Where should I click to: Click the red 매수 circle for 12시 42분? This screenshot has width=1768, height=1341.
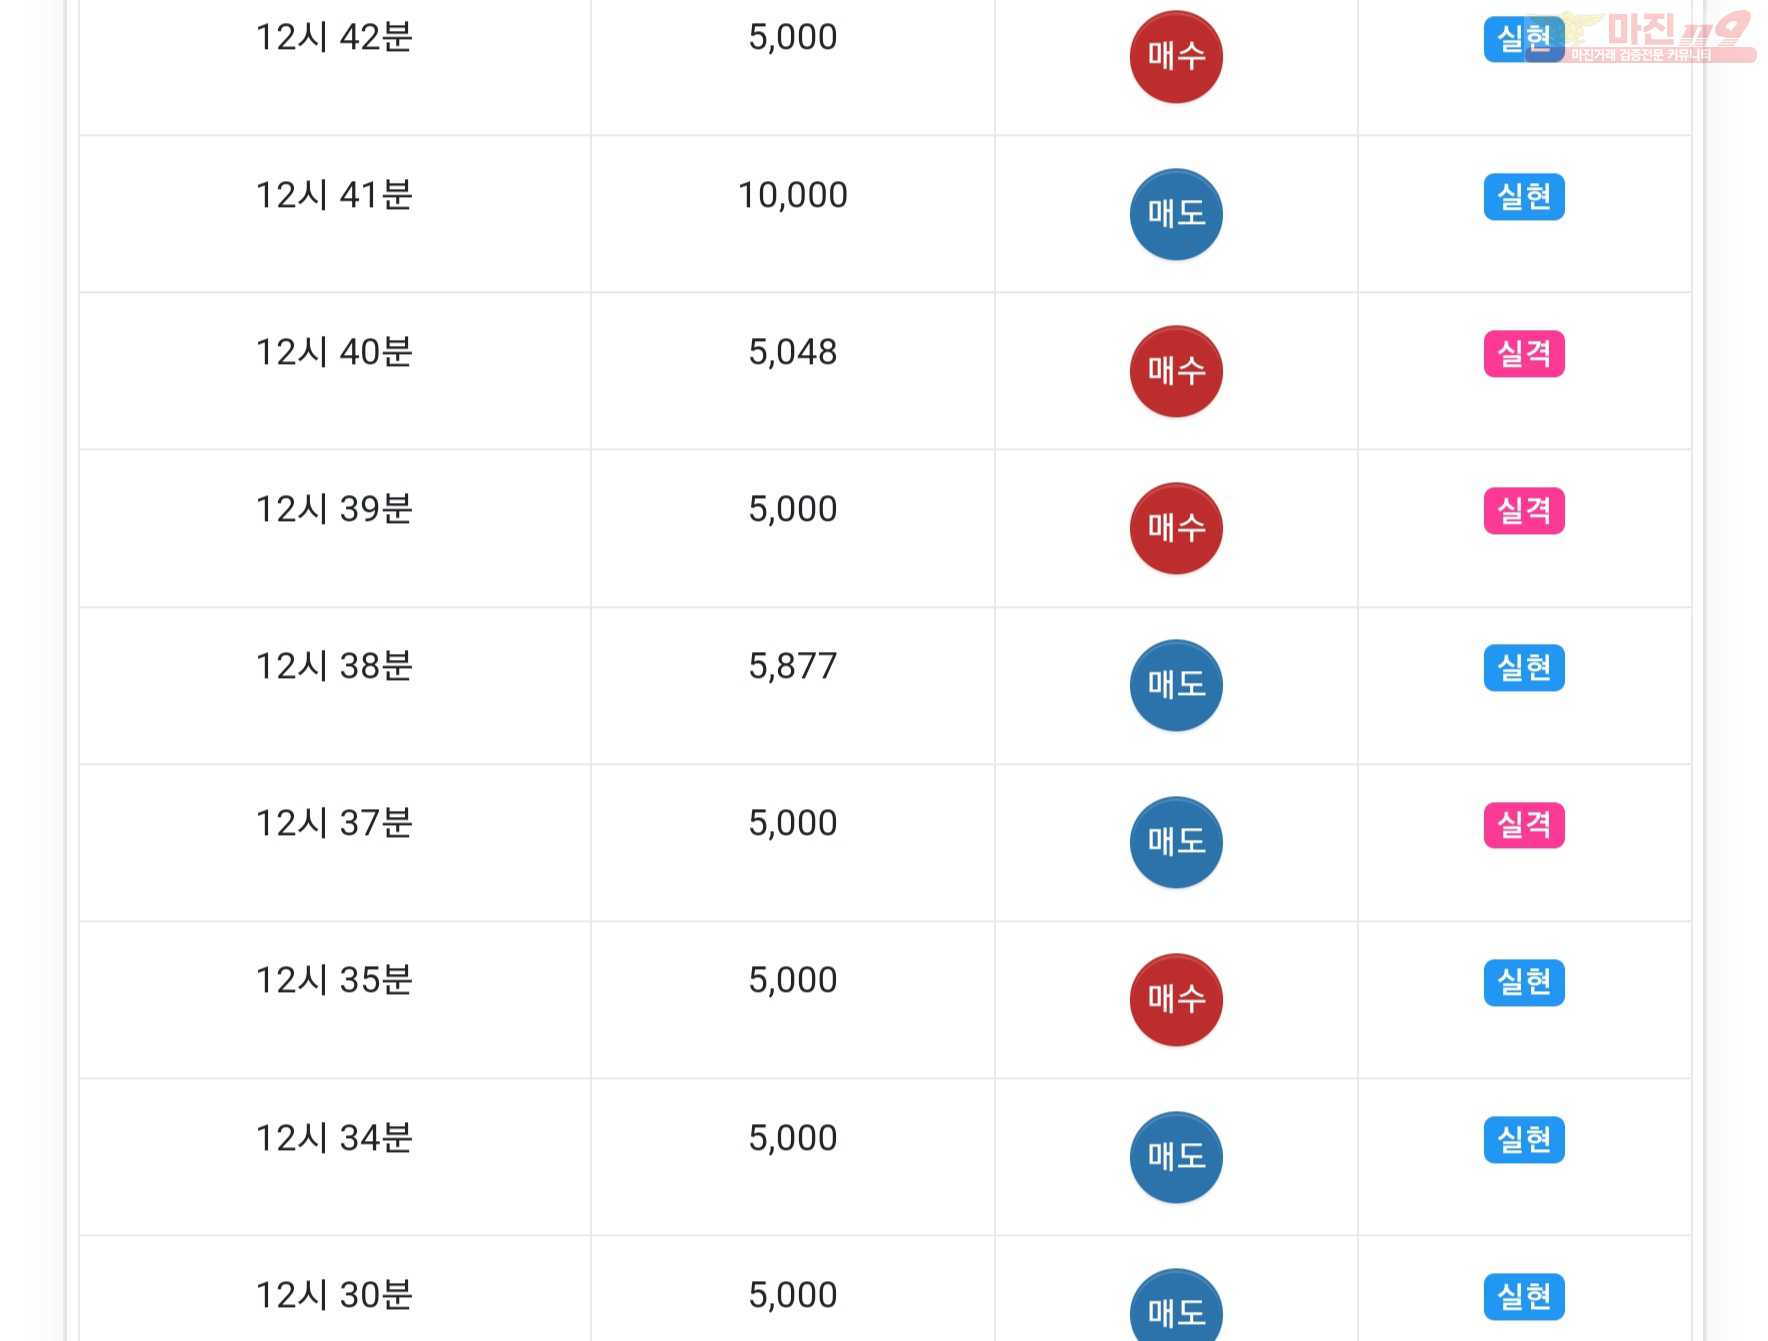click(x=1176, y=57)
